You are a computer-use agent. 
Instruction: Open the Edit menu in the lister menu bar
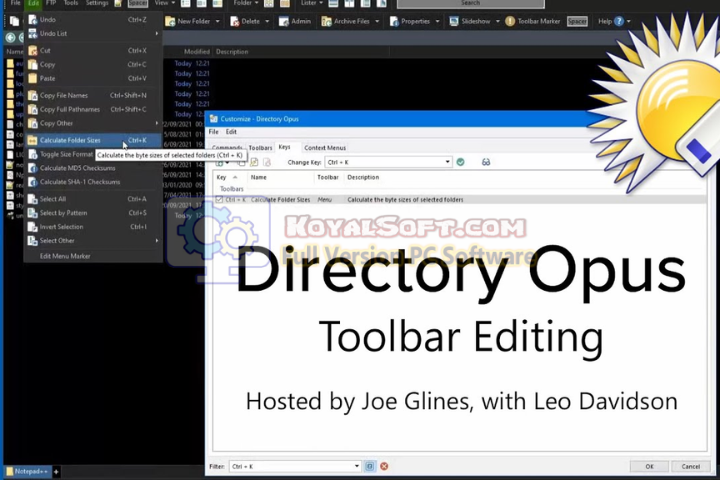click(33, 3)
